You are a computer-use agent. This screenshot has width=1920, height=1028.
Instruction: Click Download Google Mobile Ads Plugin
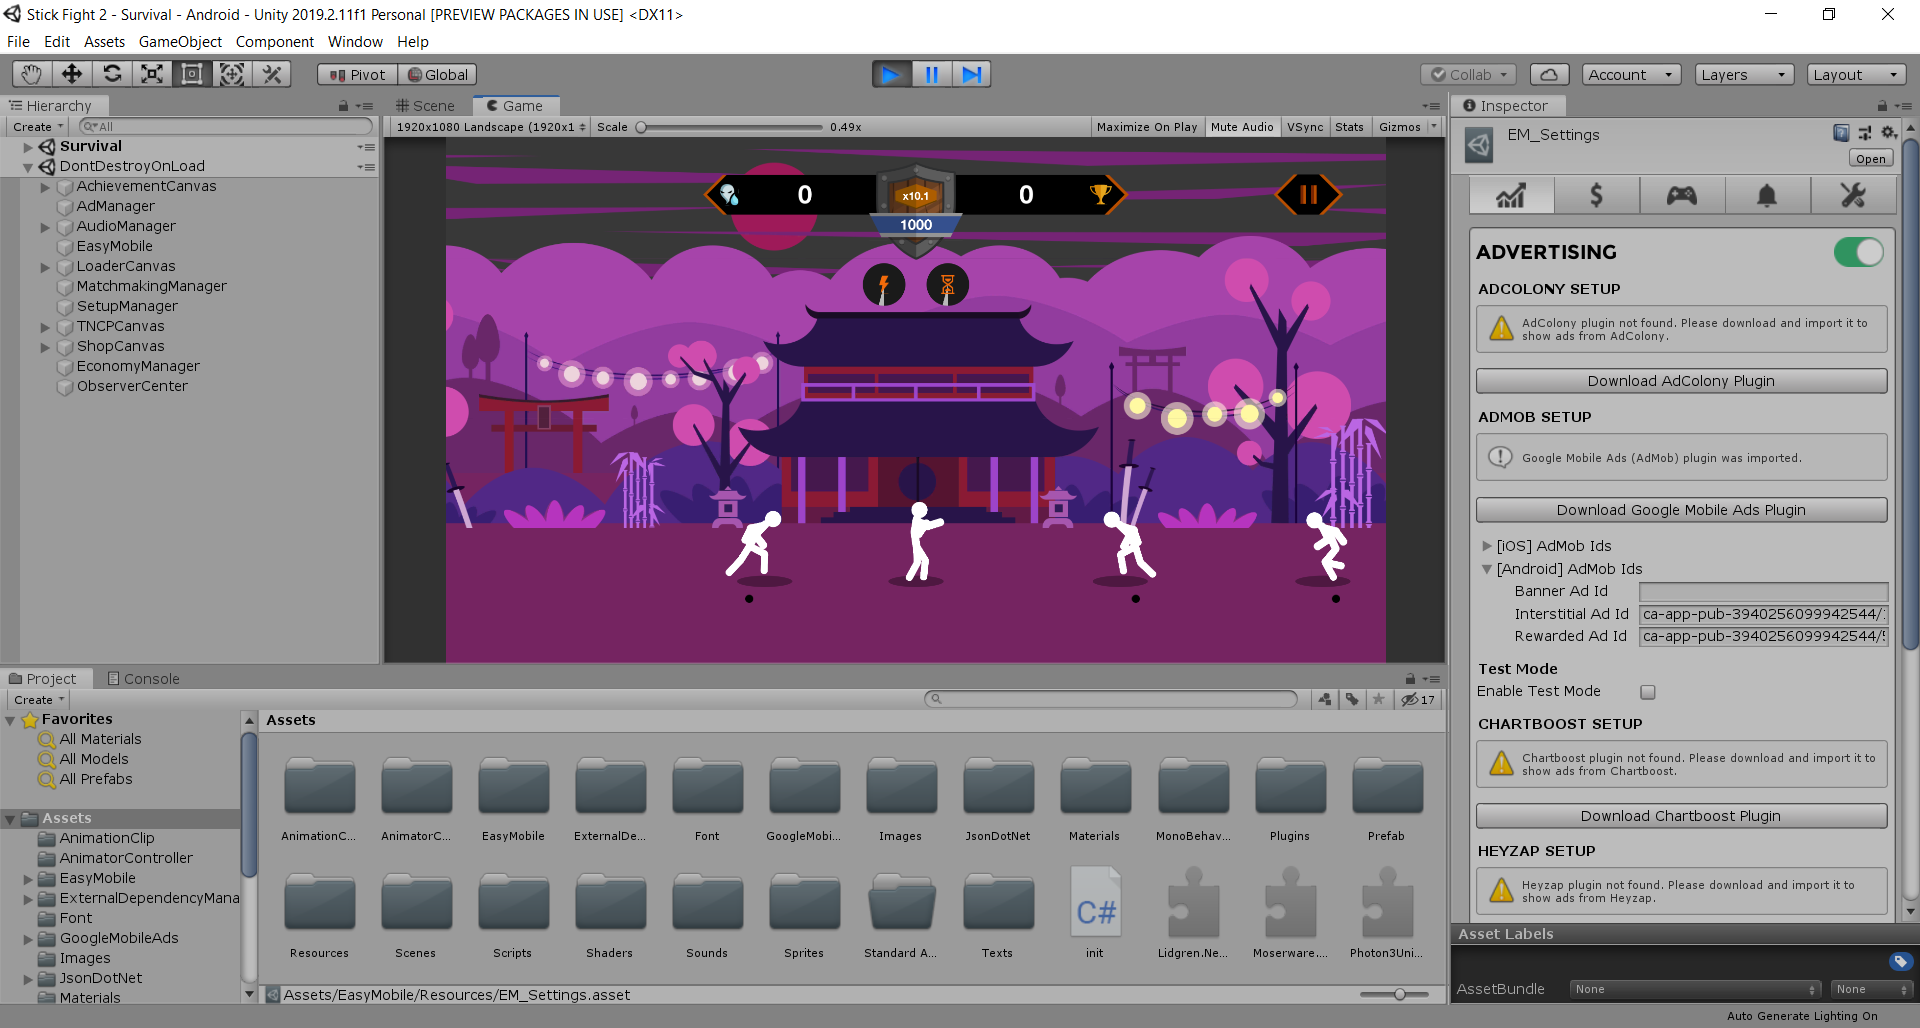[1681, 510]
